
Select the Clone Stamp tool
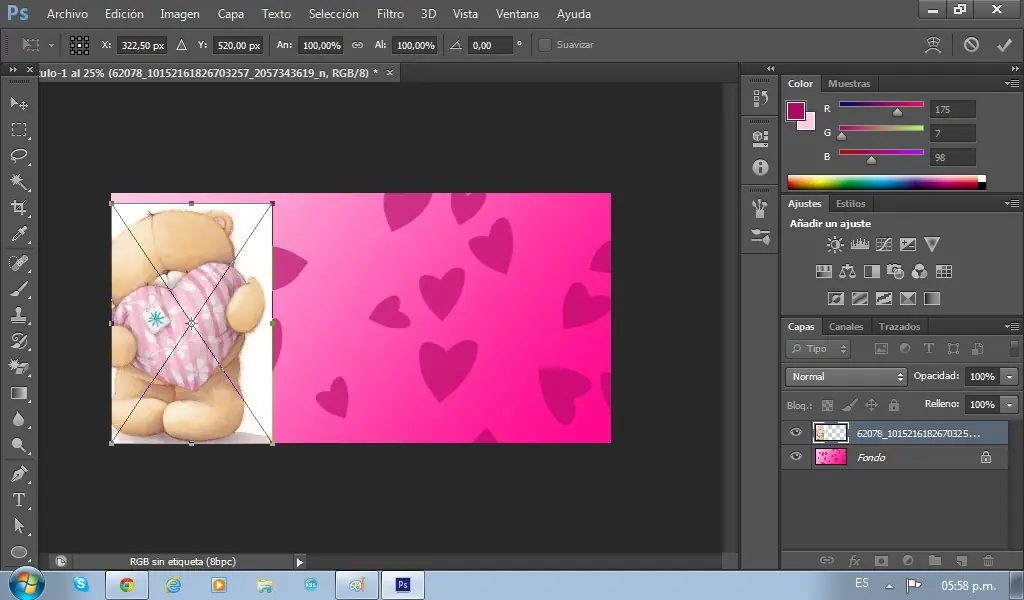tap(19, 315)
